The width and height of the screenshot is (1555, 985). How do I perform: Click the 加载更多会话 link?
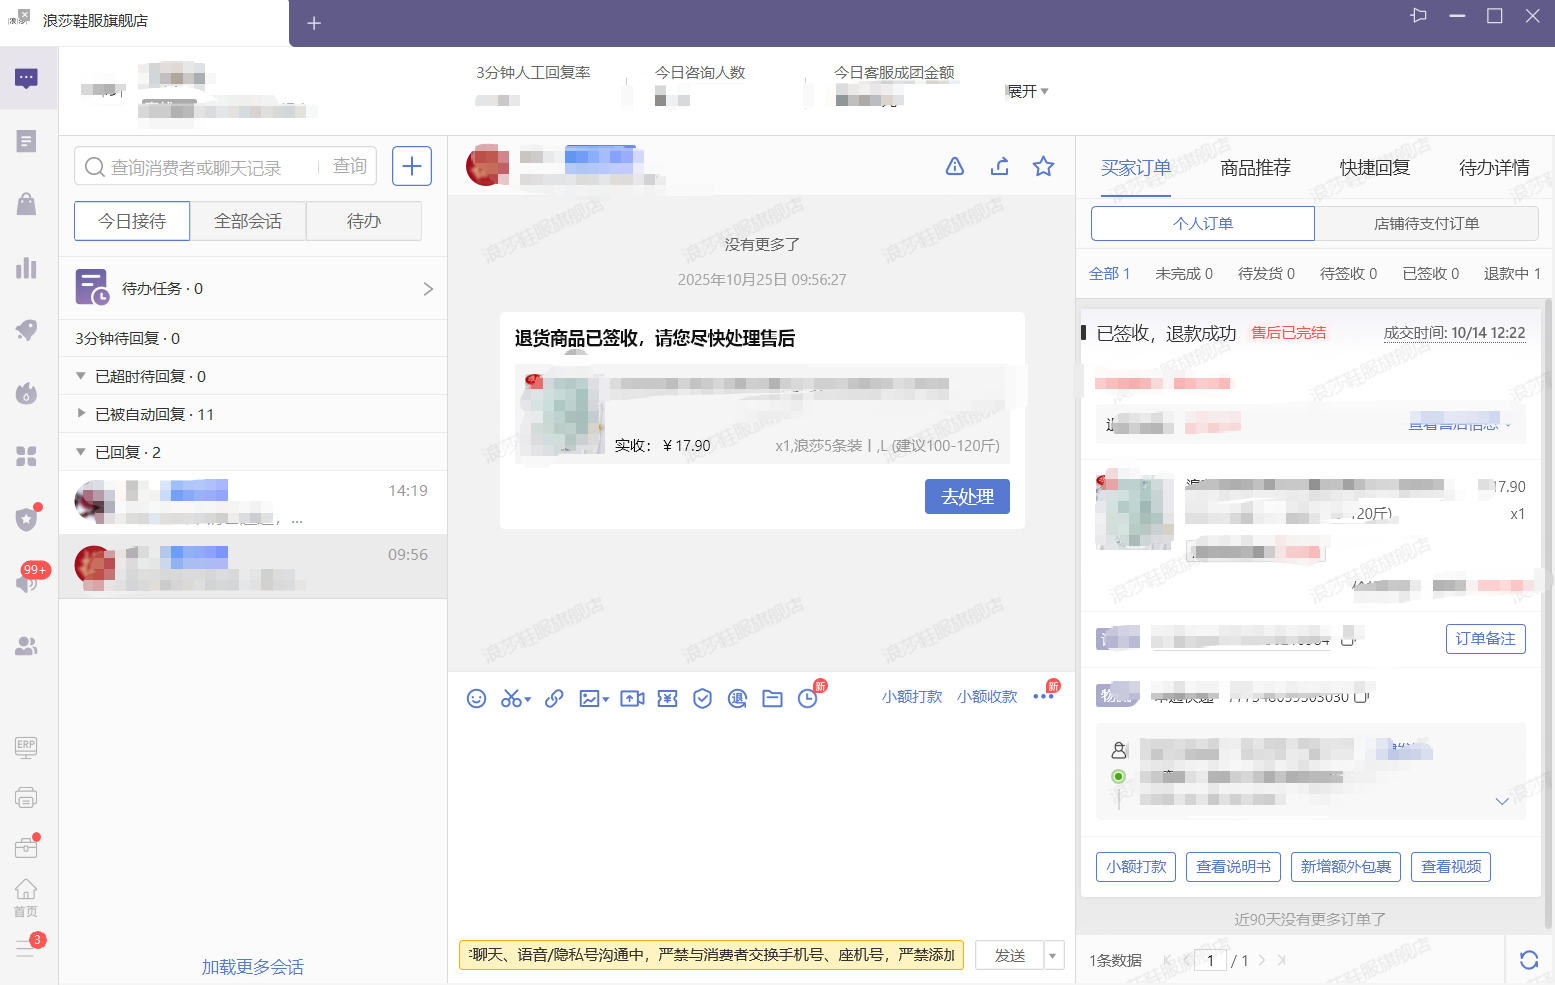click(x=252, y=967)
